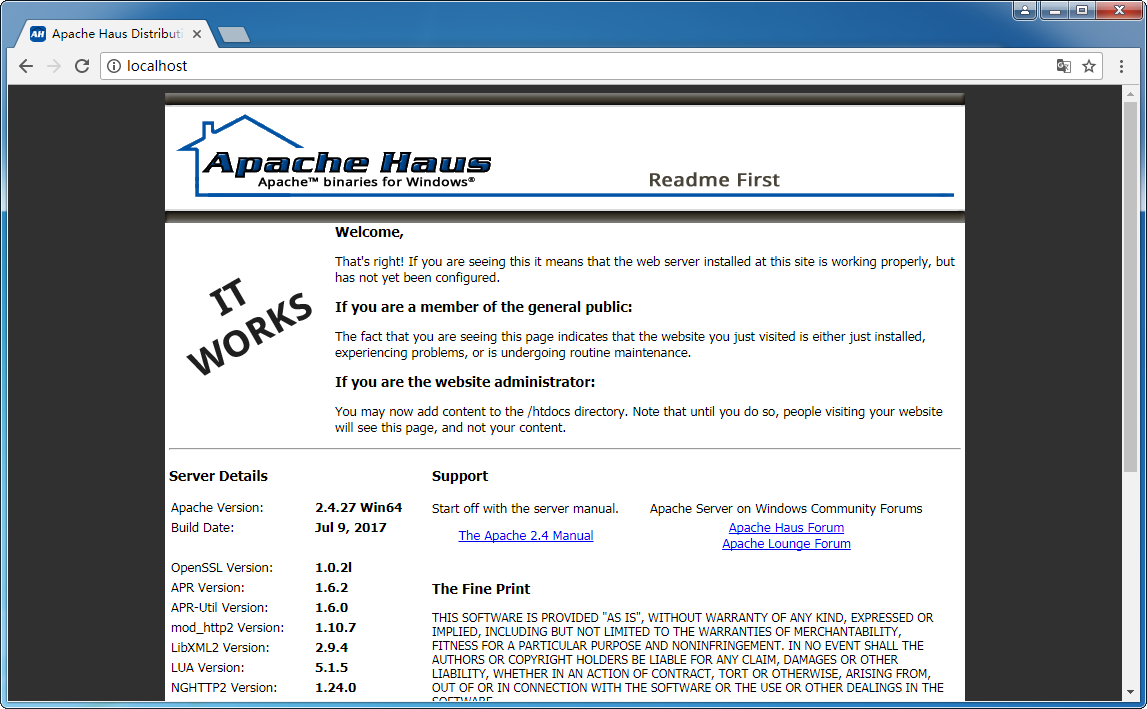Click the NGHTTP2 value '1.24.0'
The image size is (1147, 709).
[x=336, y=688]
